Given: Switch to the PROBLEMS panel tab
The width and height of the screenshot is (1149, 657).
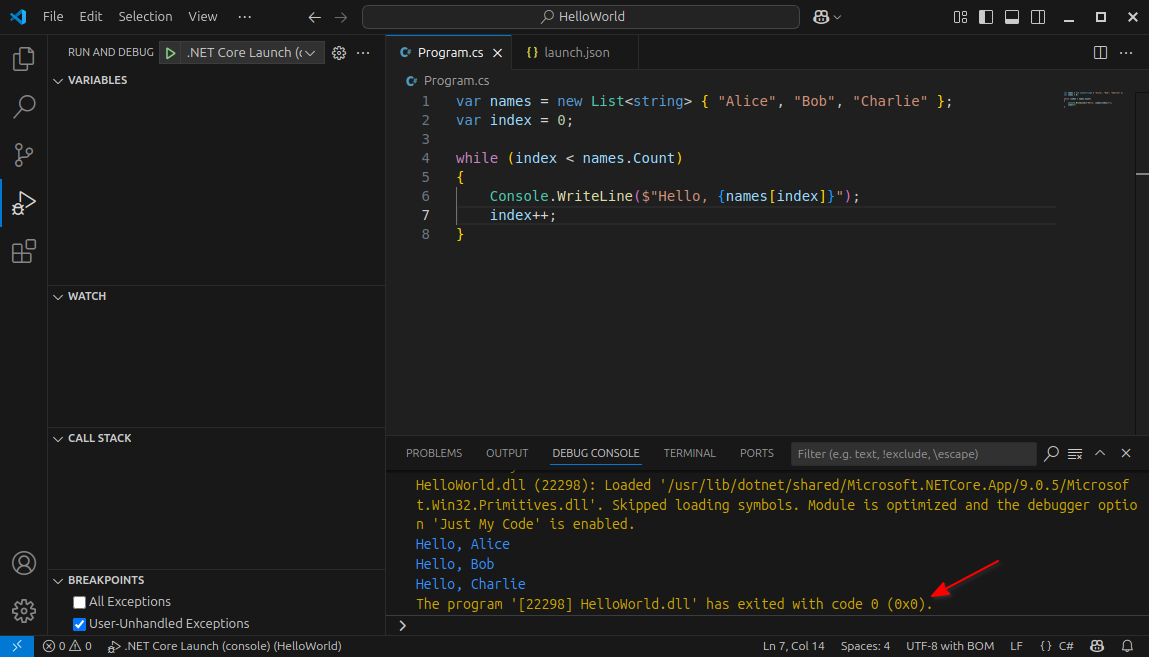Looking at the screenshot, I should point(434,453).
